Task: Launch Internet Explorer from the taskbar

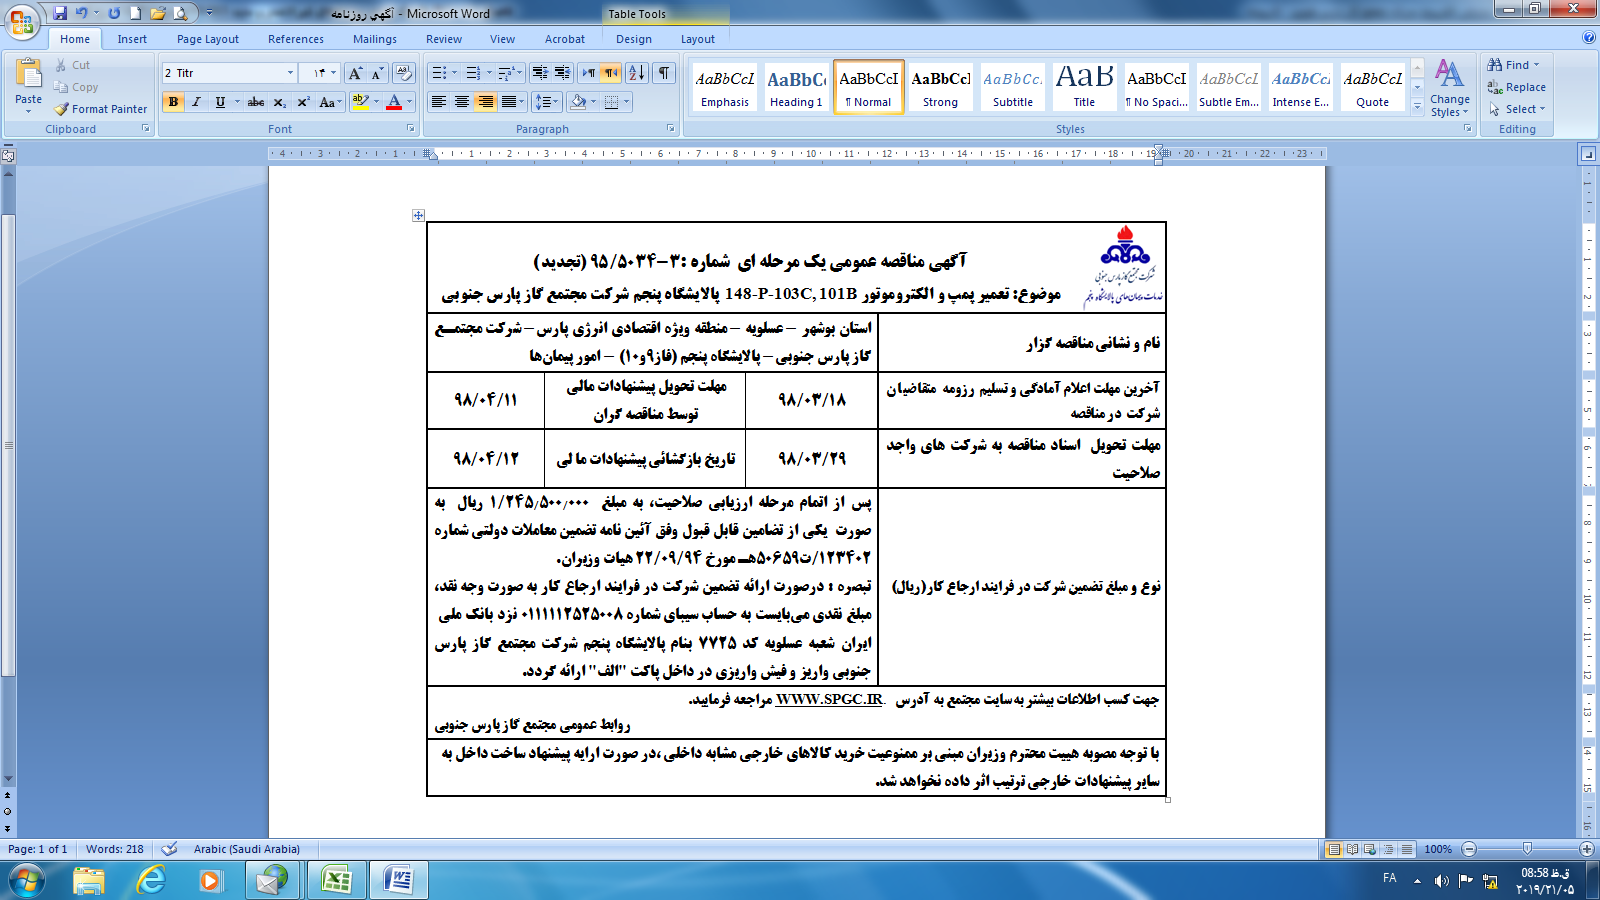Action: (x=150, y=880)
